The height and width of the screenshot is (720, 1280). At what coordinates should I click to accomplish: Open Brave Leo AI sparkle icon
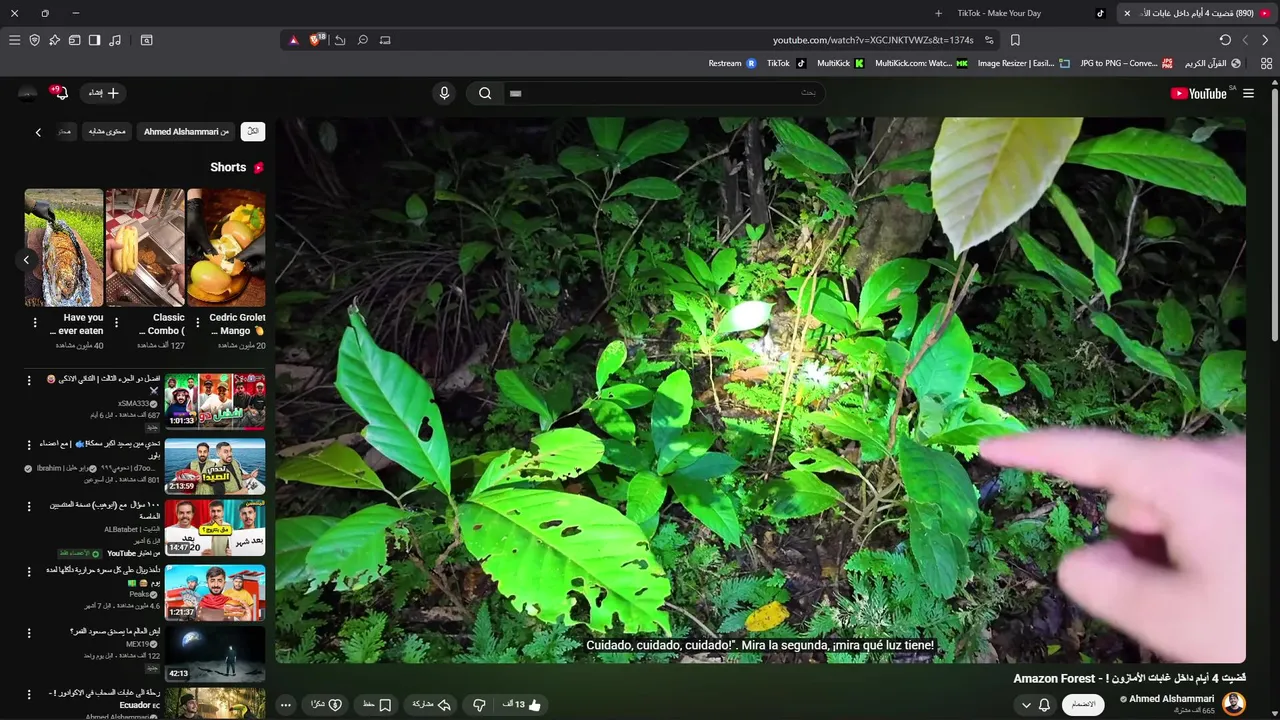click(x=54, y=40)
